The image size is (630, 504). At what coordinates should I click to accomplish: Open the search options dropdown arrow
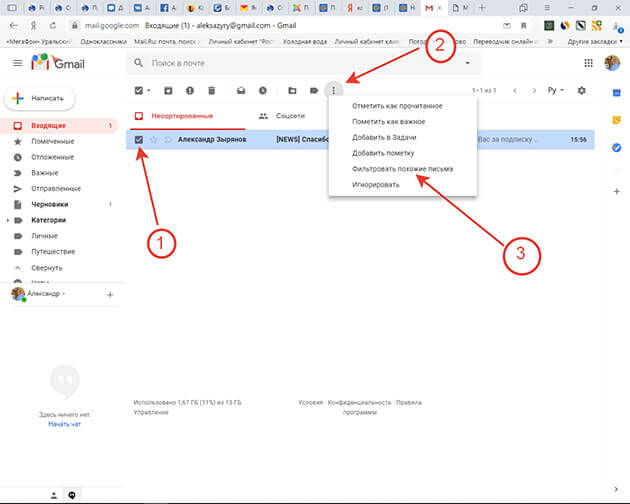pos(468,63)
